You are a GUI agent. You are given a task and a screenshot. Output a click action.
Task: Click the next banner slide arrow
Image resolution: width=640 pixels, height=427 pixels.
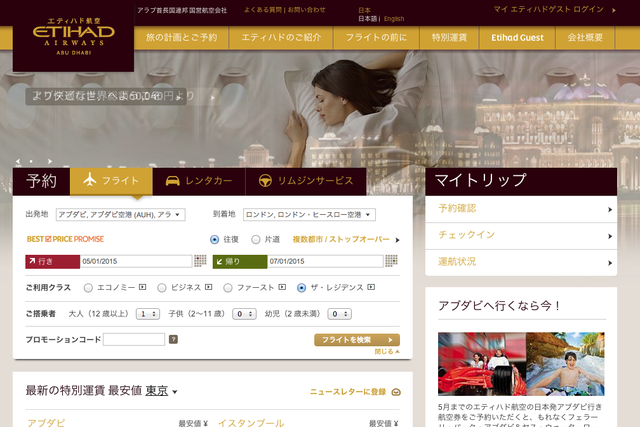pos(50,161)
